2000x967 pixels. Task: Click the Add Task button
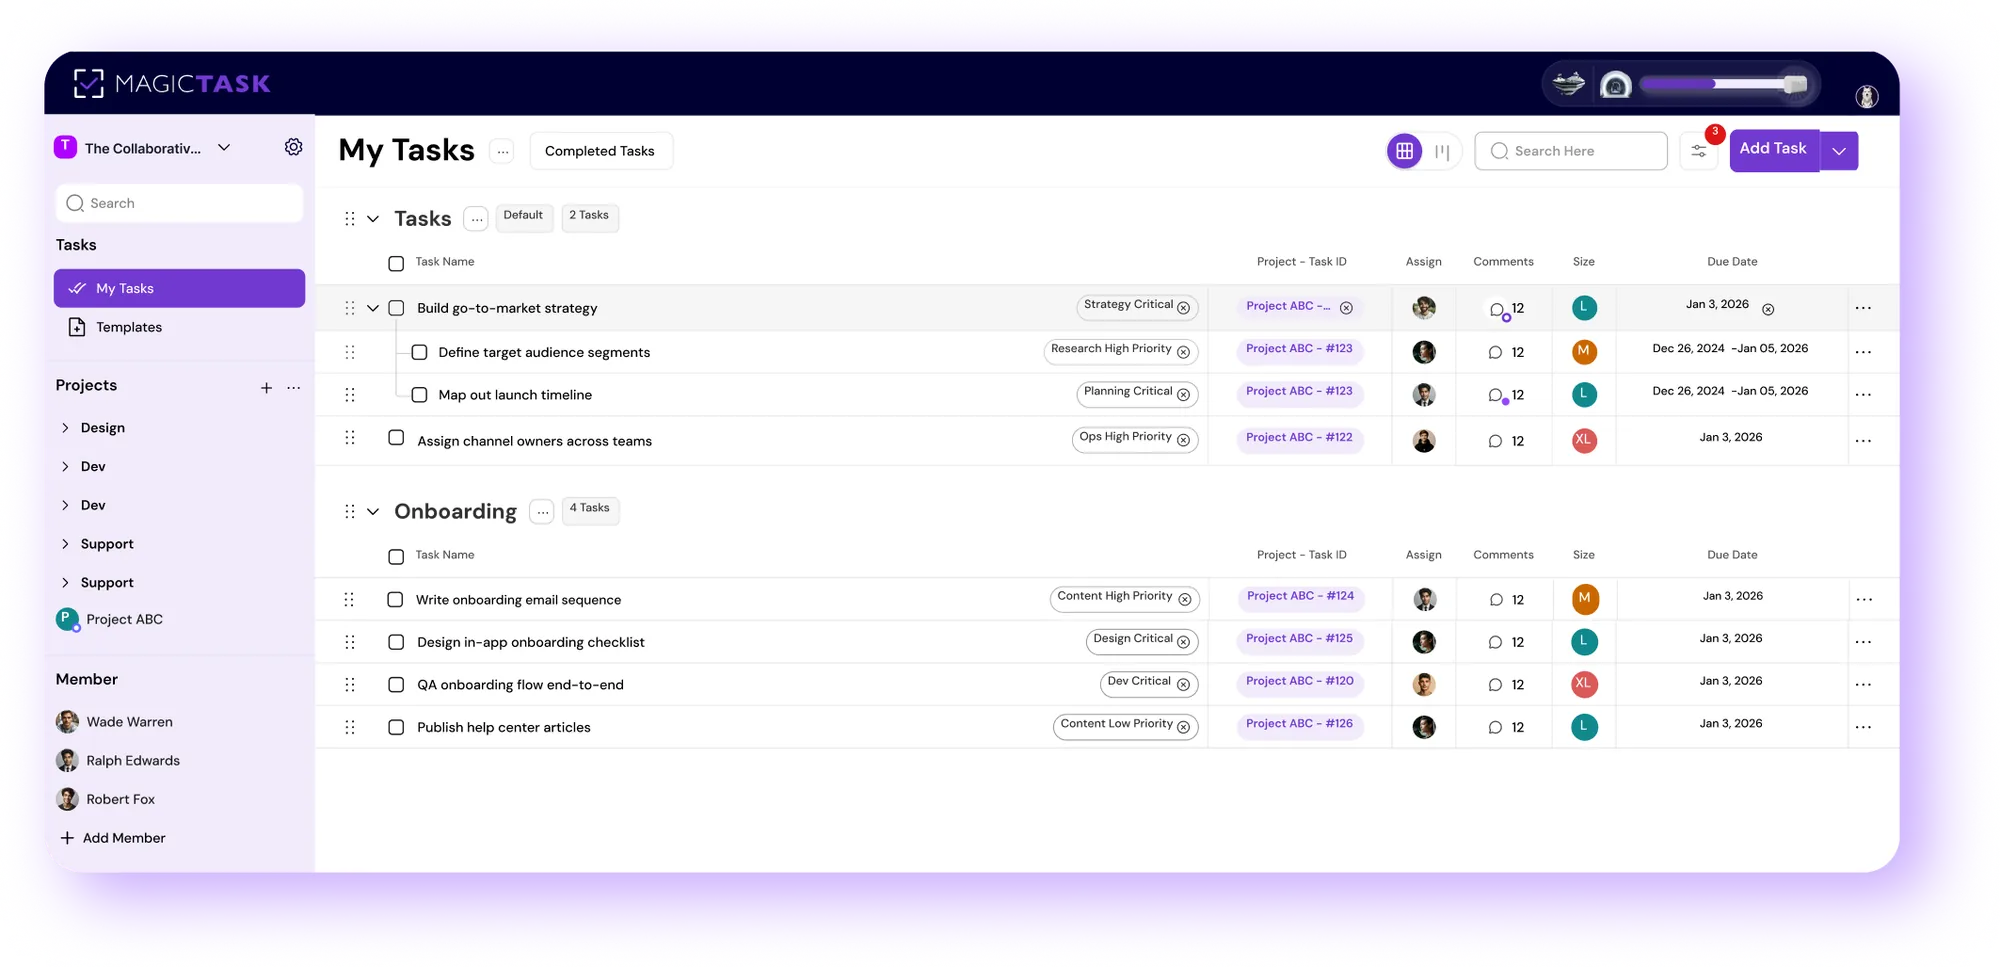tap(1774, 151)
